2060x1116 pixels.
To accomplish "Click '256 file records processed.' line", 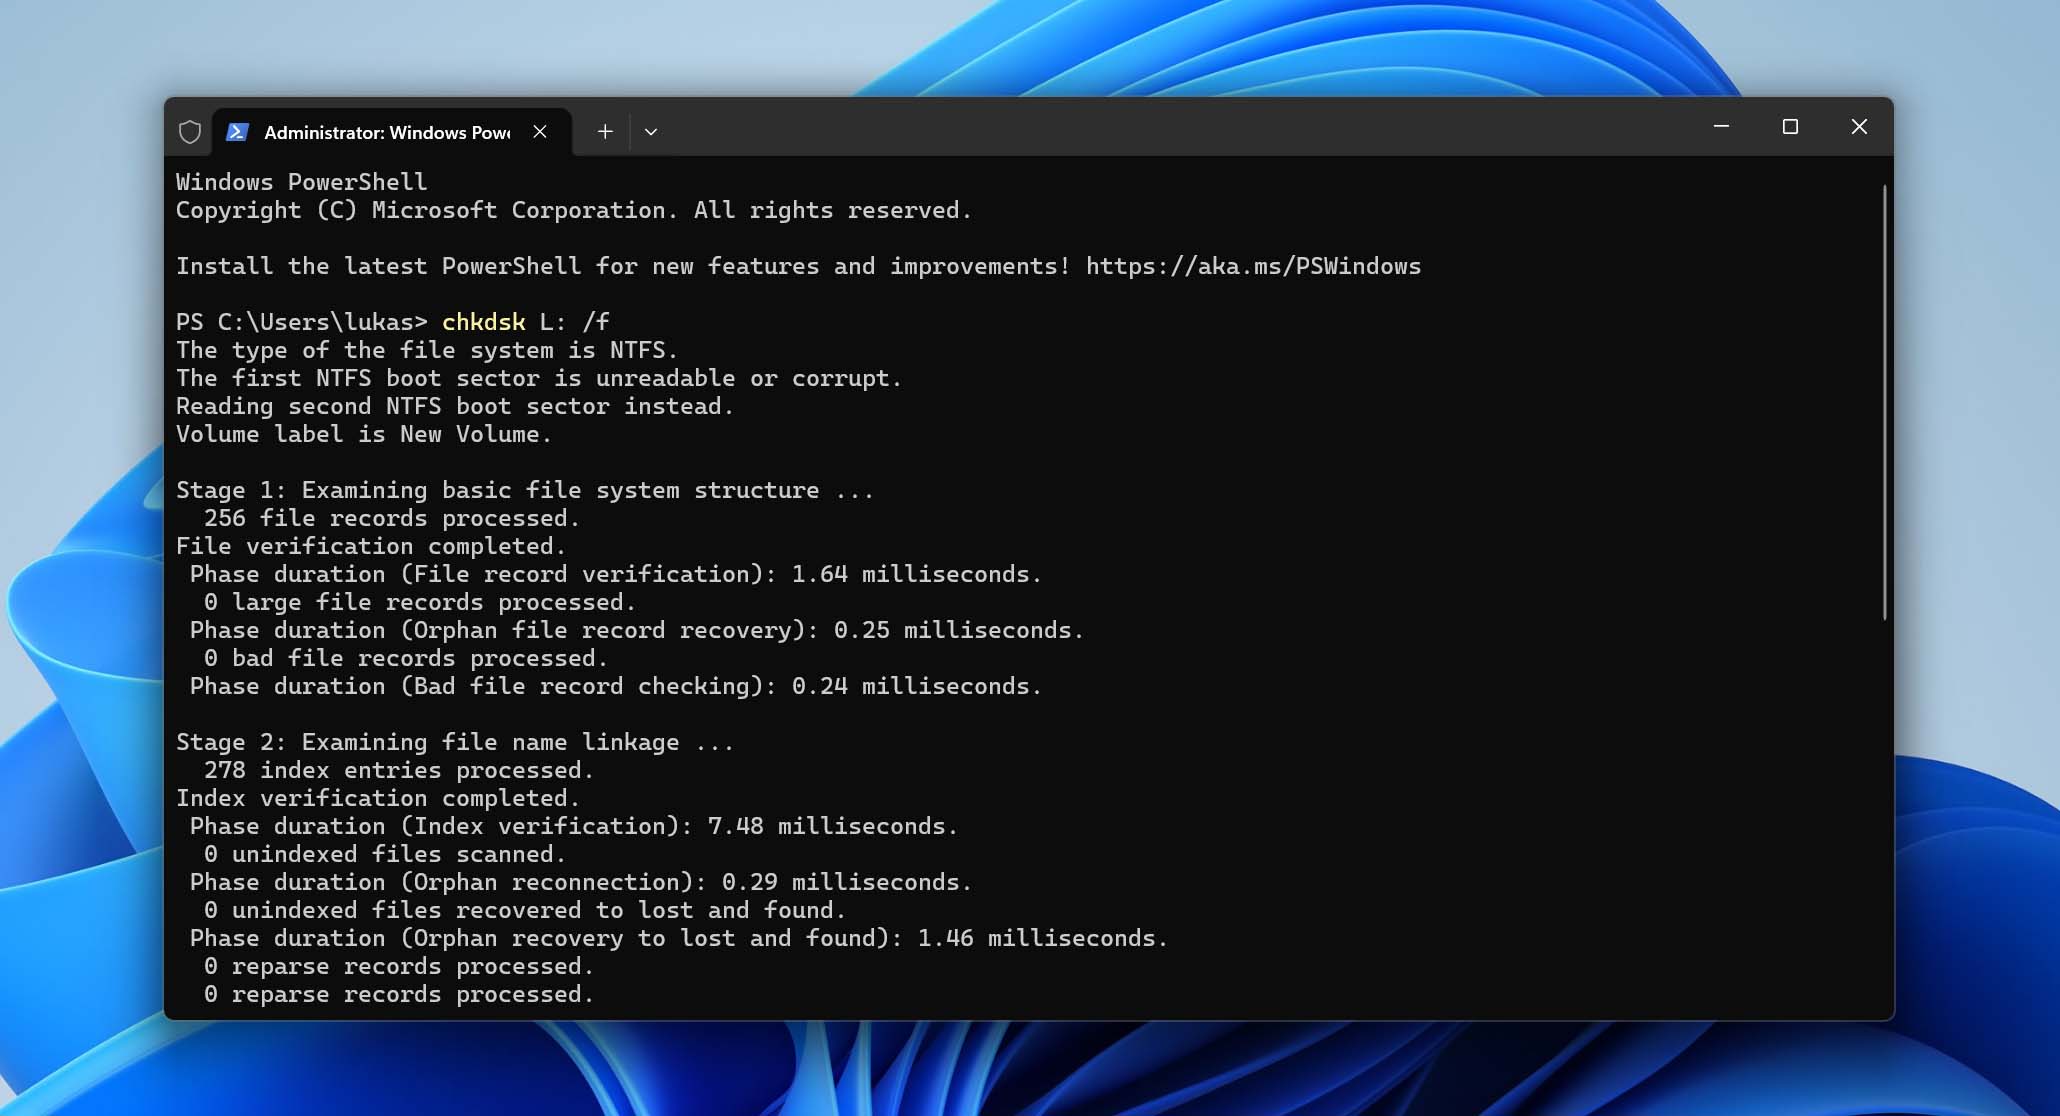I will point(392,518).
